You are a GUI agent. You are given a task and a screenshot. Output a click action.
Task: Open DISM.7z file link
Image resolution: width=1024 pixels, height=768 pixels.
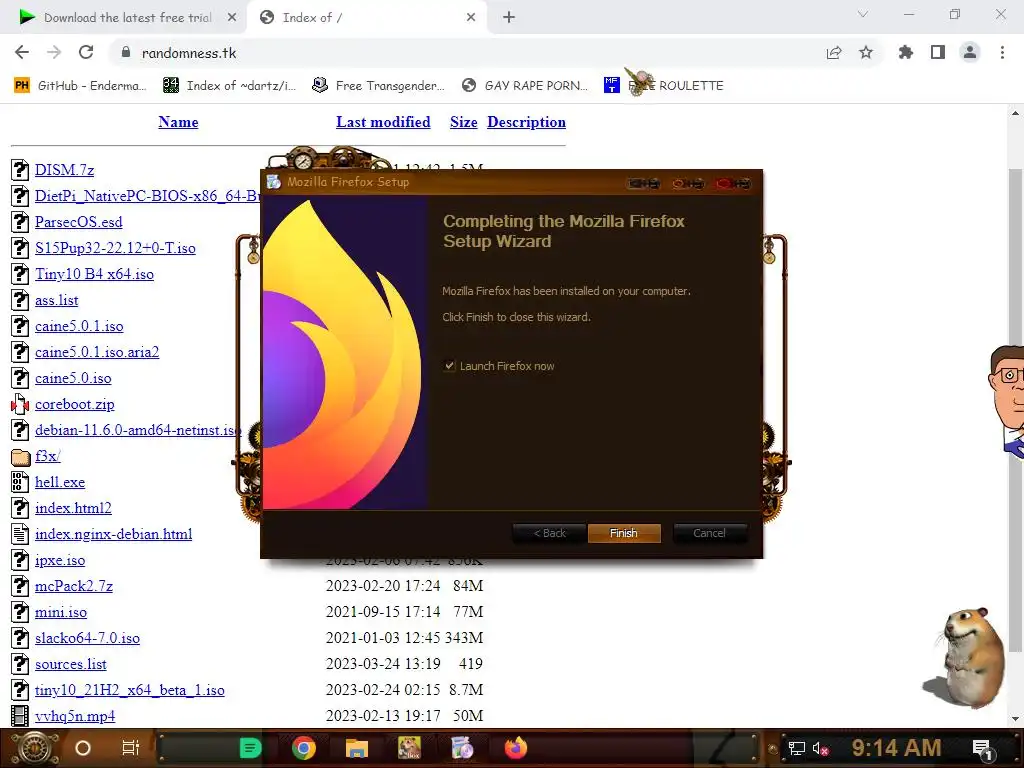(64, 170)
